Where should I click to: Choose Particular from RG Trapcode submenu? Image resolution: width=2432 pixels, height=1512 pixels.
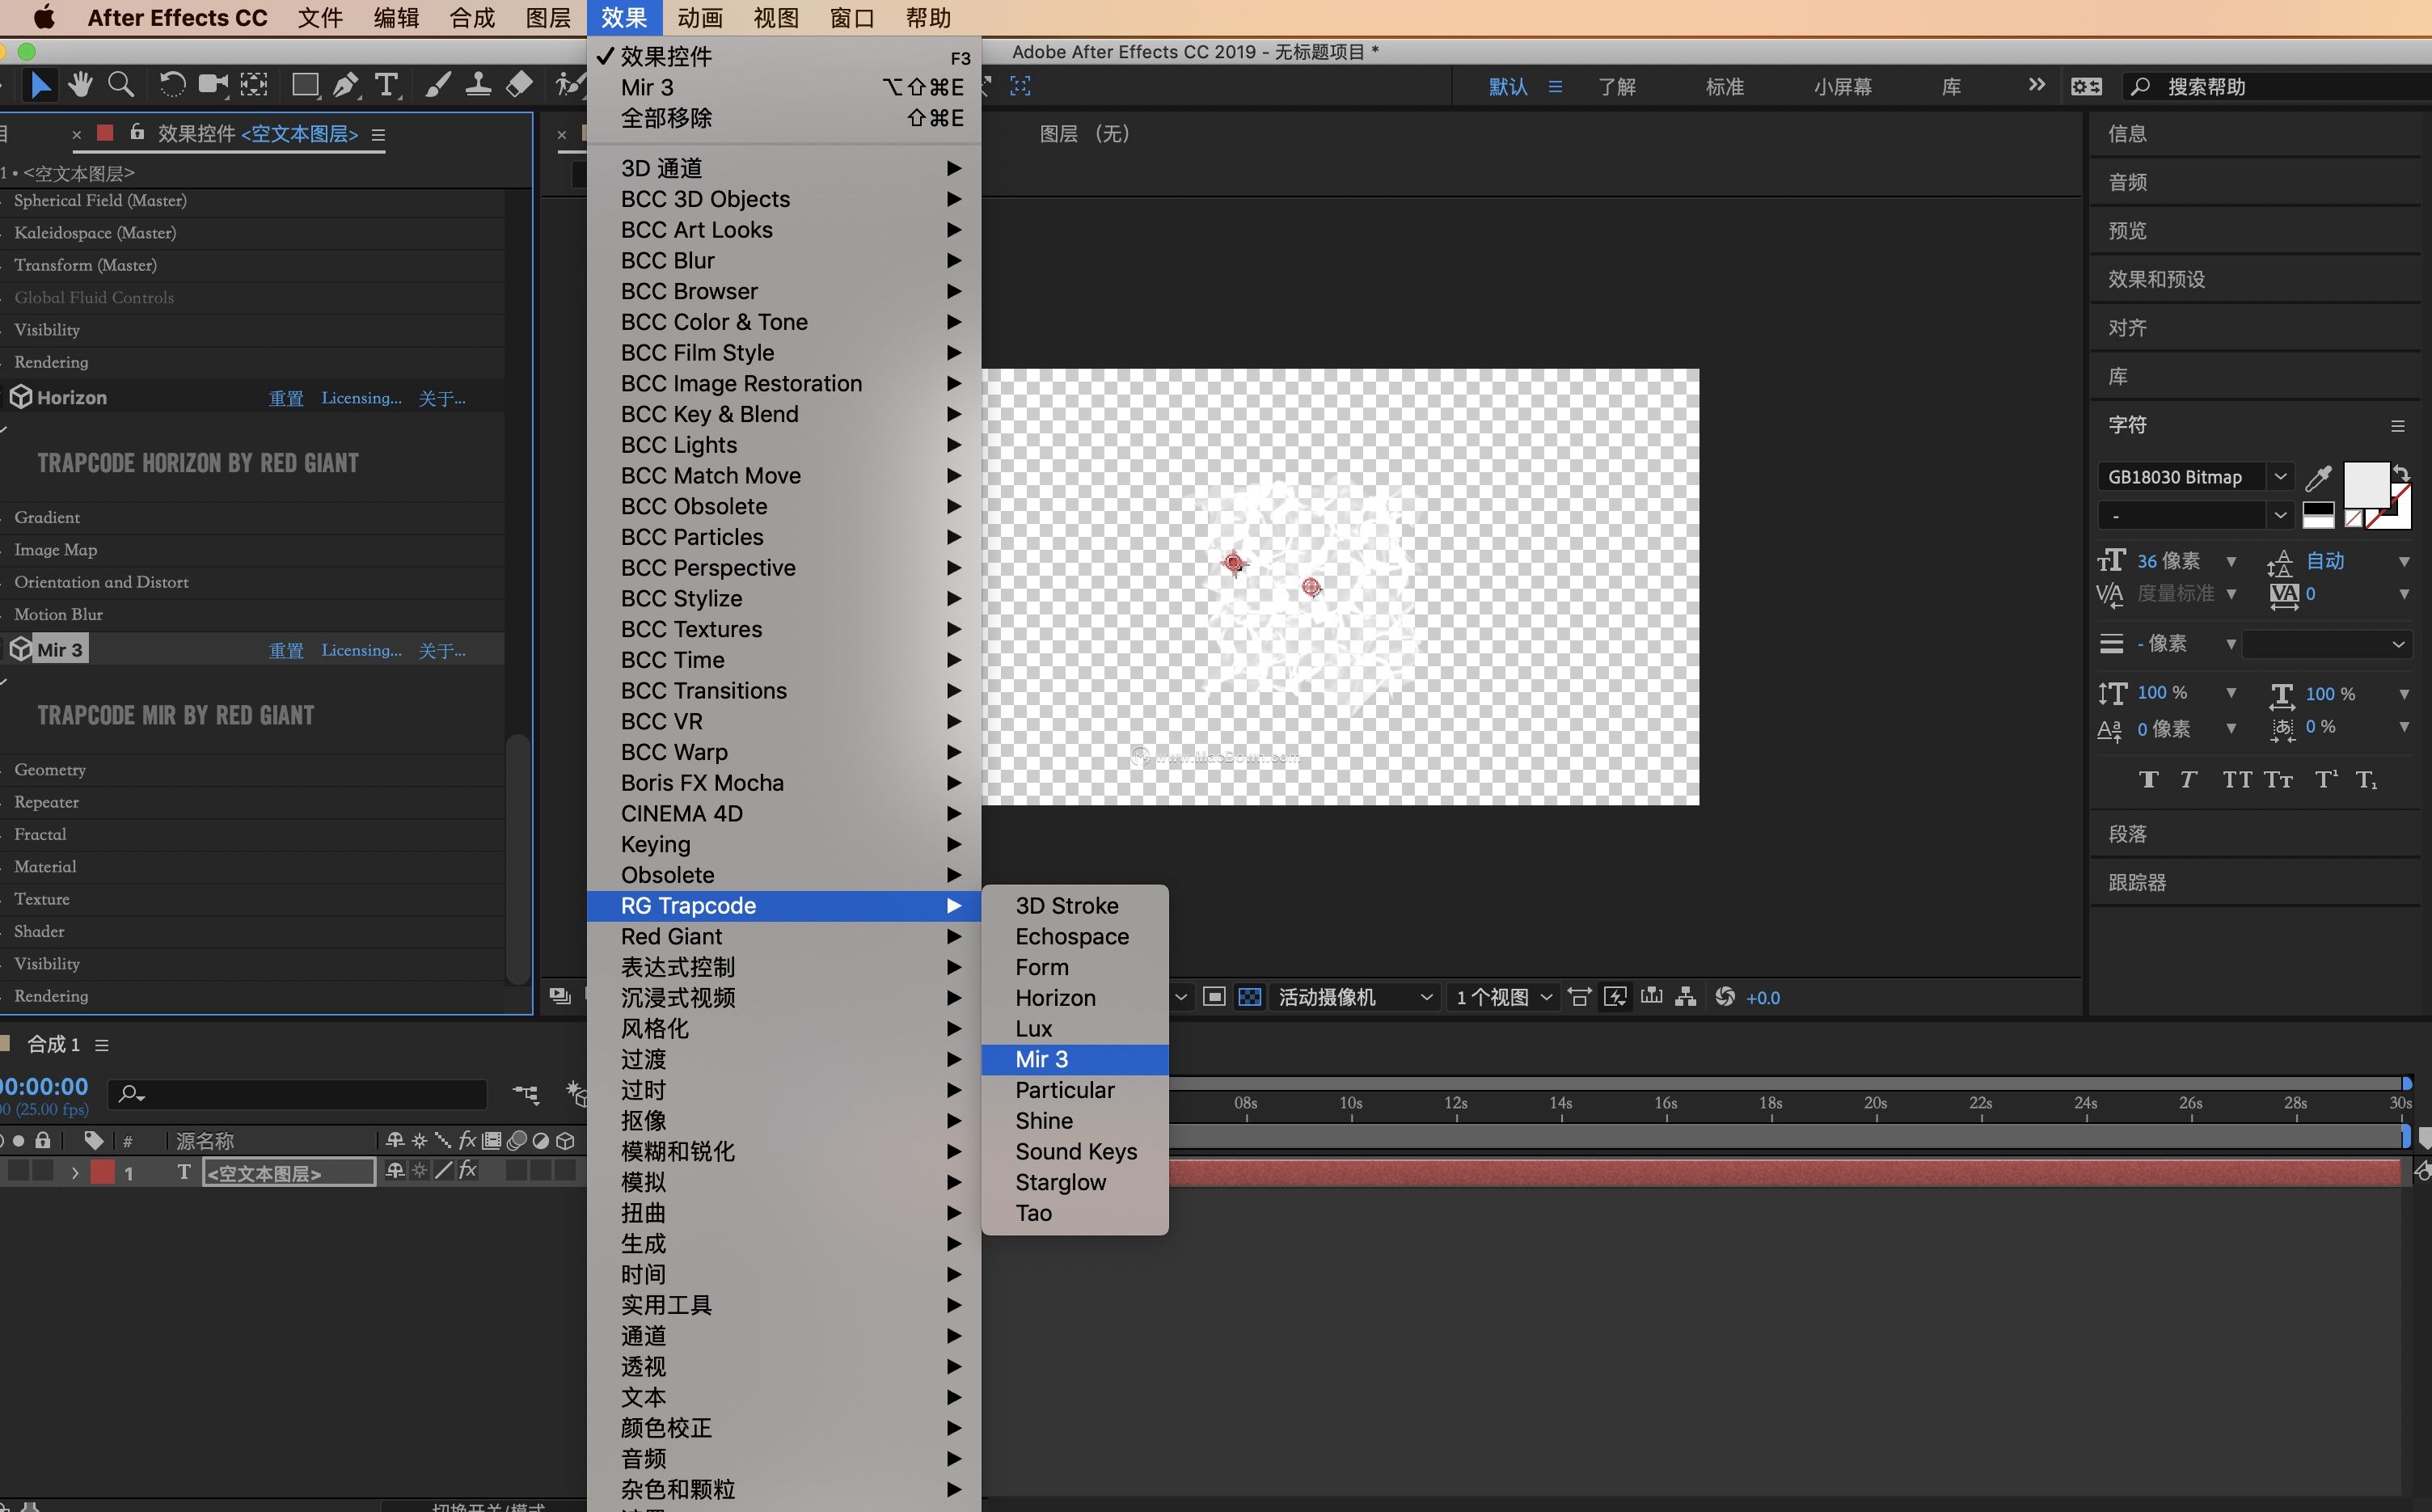[x=1064, y=1090]
